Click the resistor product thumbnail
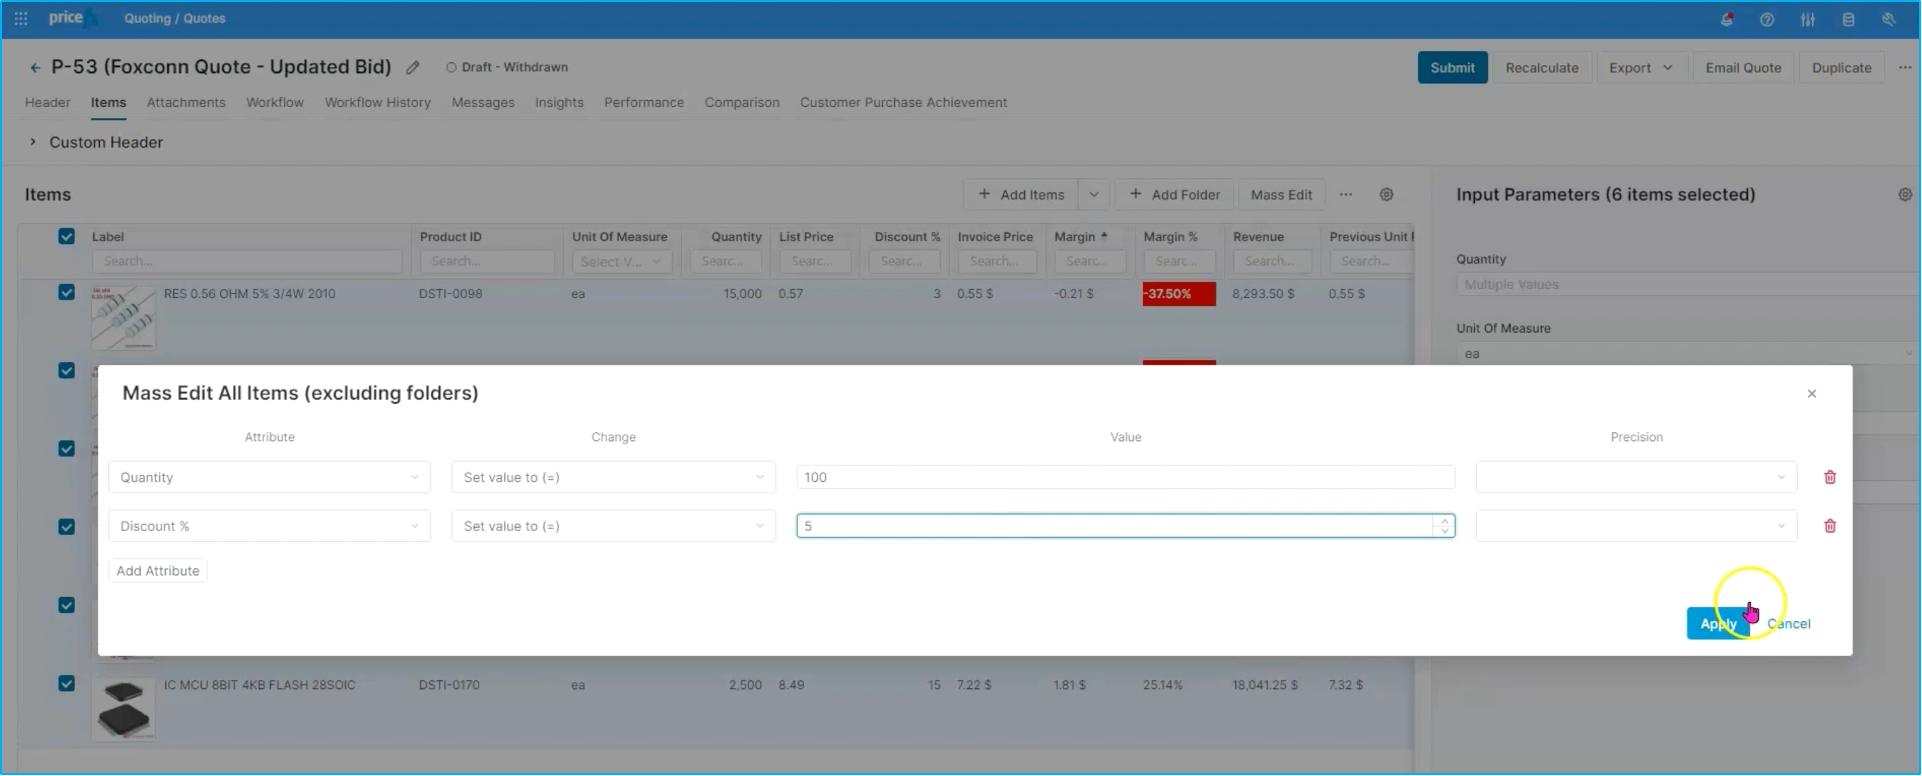Image resolution: width=1922 pixels, height=776 pixels. tap(123, 318)
